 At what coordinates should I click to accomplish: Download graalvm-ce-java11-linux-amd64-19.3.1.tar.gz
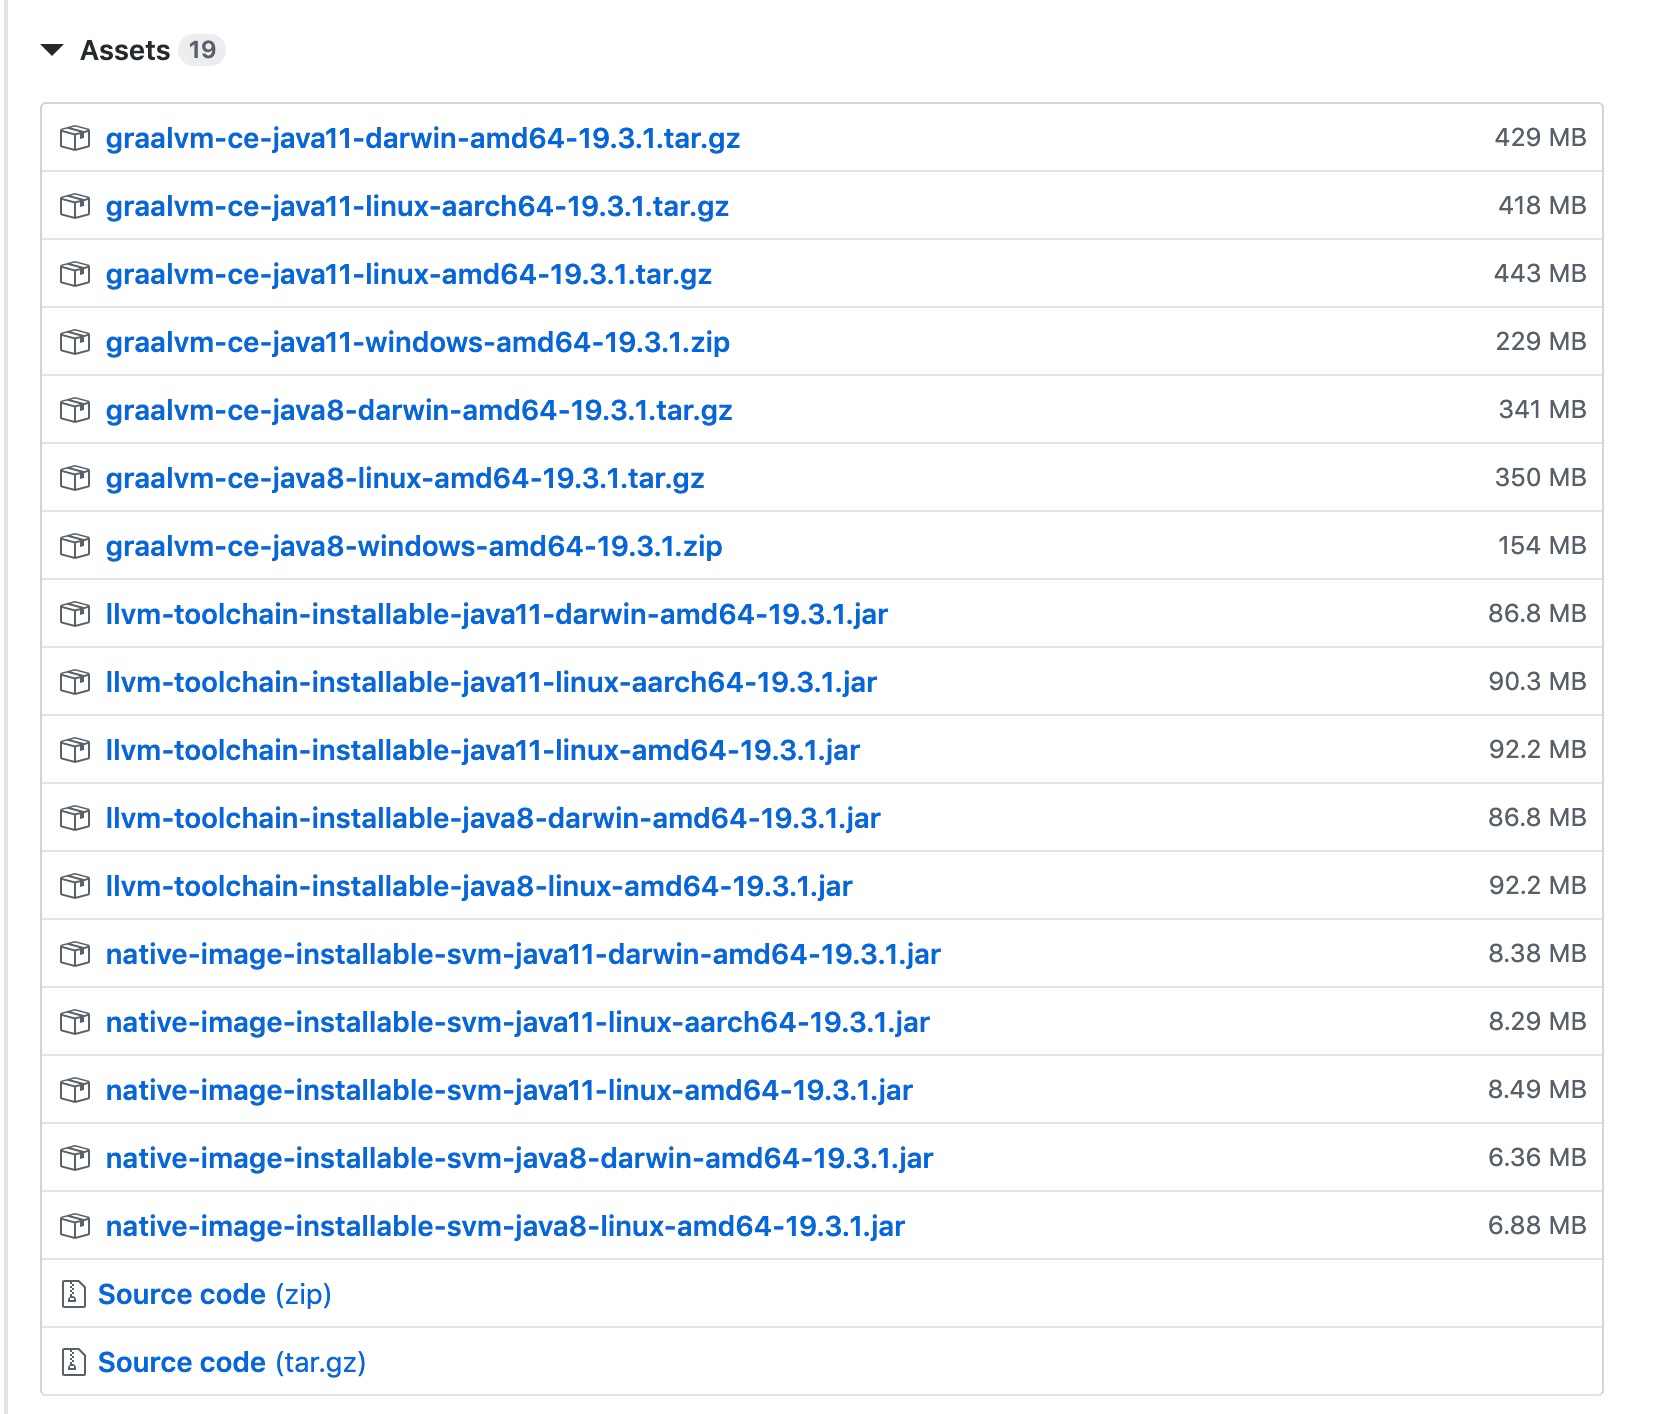(408, 274)
